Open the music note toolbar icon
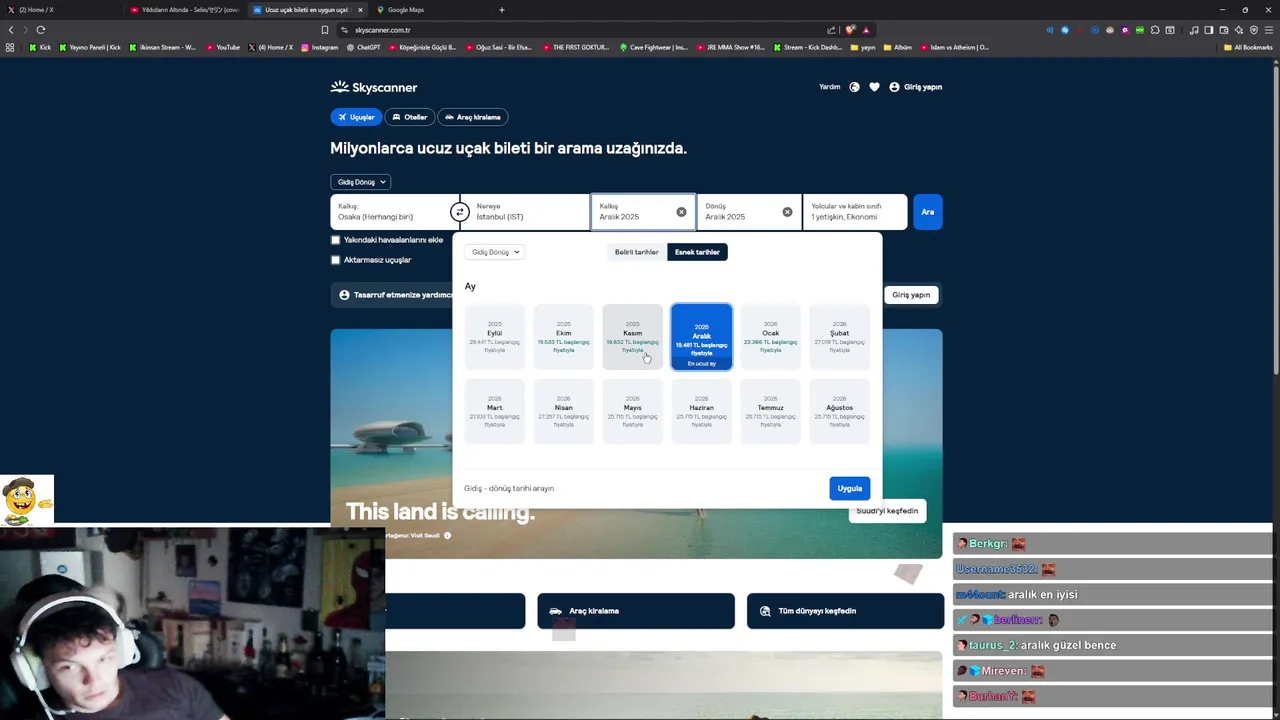 1193,30
